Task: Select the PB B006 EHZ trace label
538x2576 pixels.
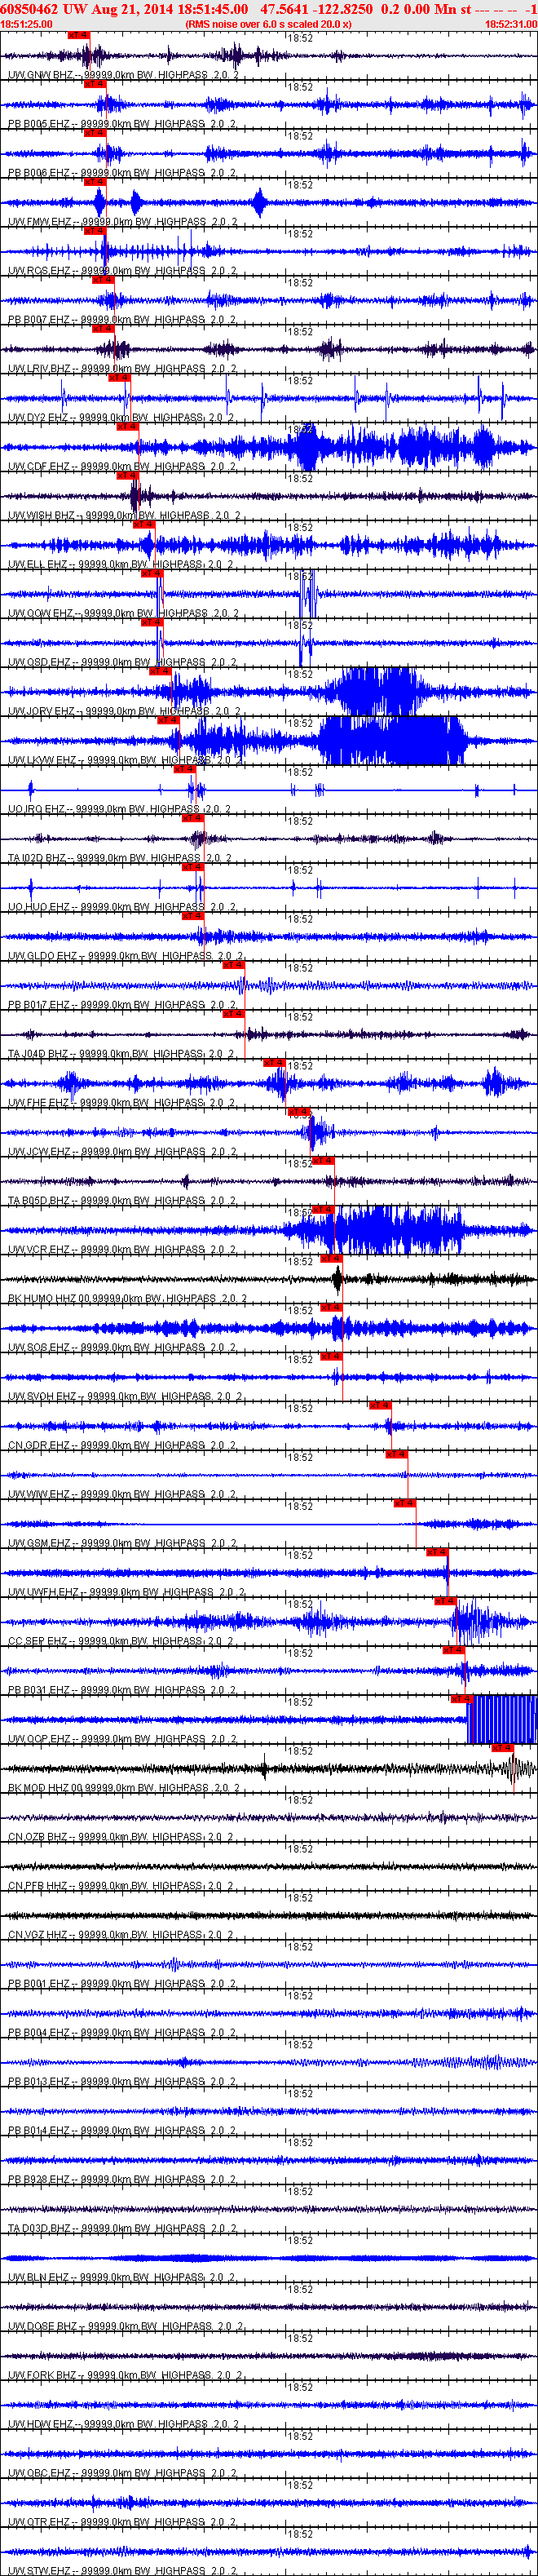Action: pyautogui.click(x=123, y=173)
